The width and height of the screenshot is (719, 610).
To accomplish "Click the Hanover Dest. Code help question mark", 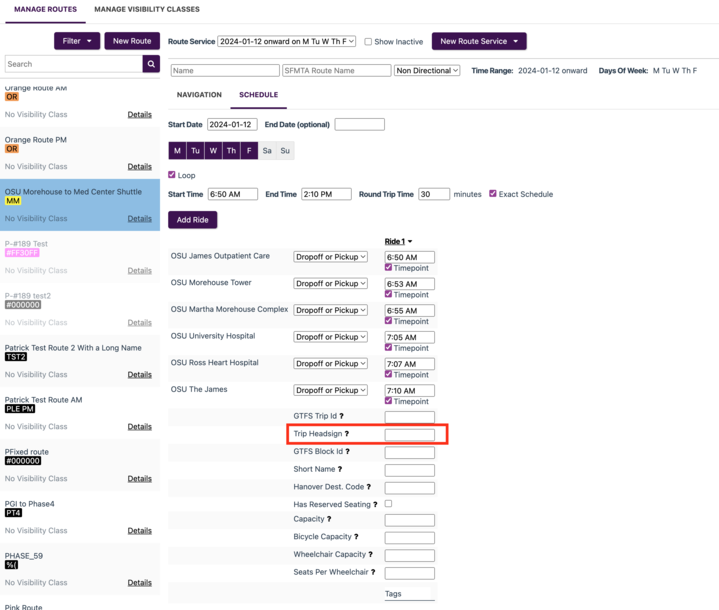I will (369, 487).
